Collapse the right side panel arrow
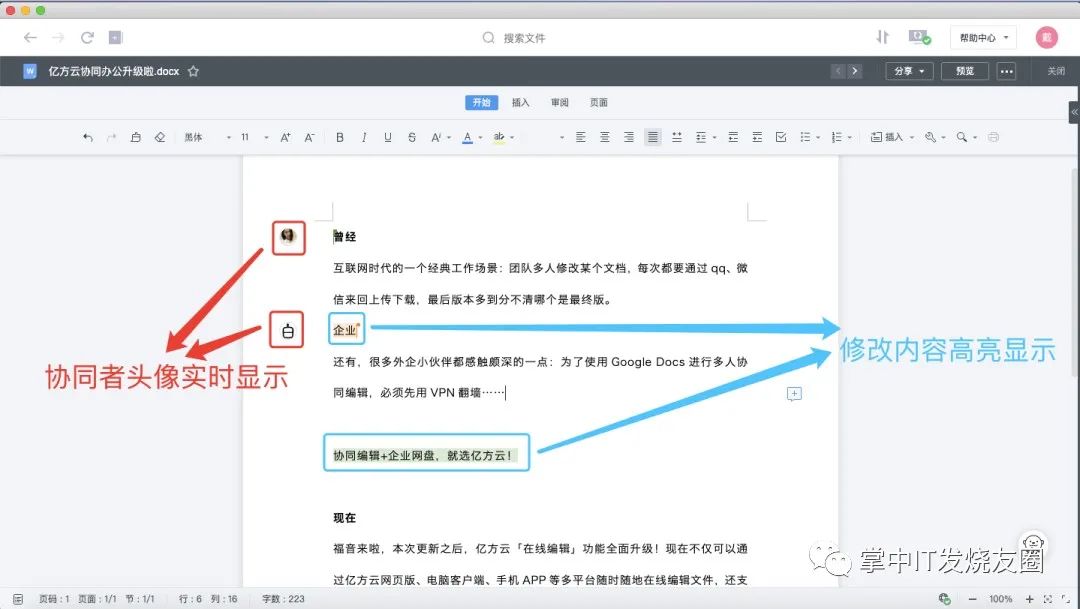The height and width of the screenshot is (609, 1080). 1074,112
